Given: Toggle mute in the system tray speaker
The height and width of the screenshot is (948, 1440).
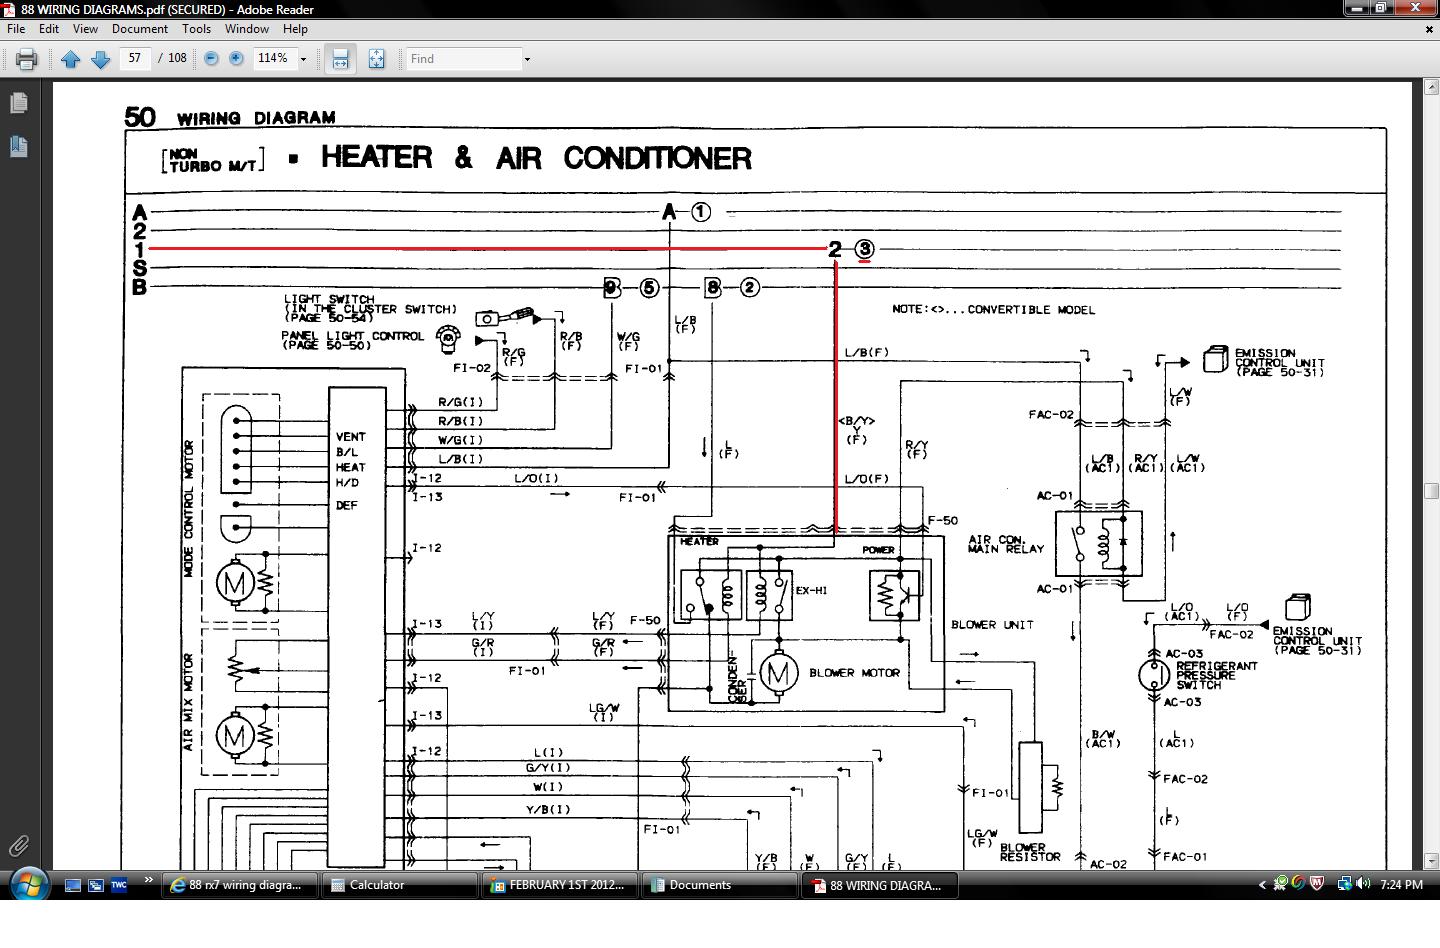Looking at the screenshot, I should coord(1364,884).
